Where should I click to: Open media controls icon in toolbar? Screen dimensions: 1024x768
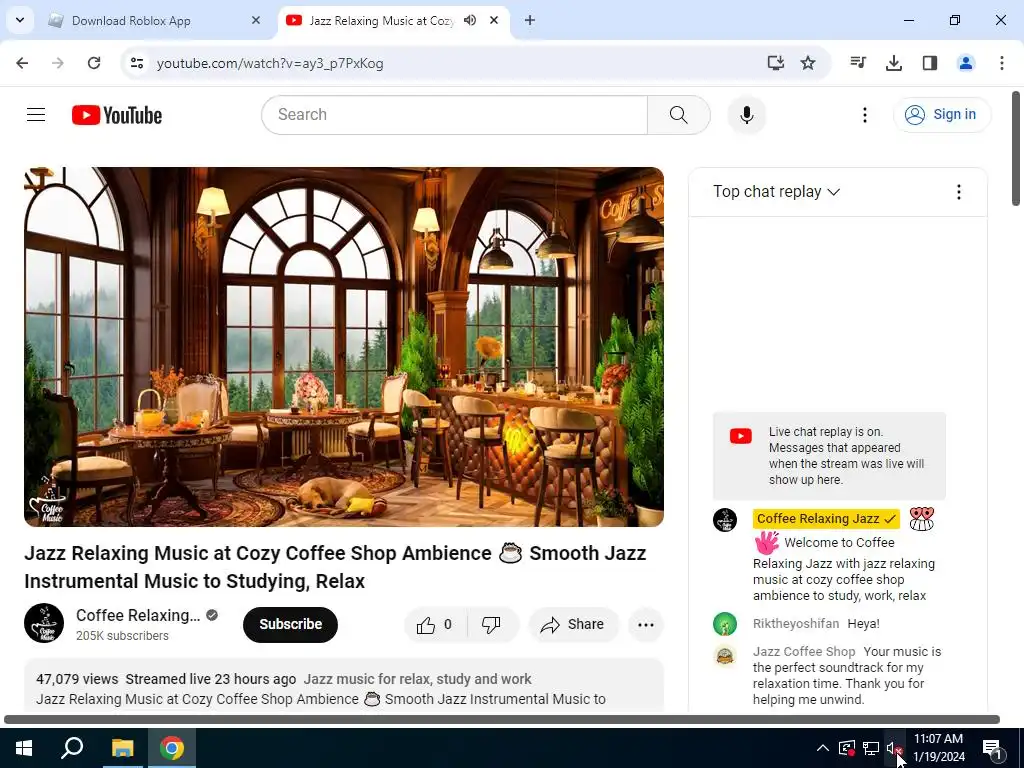[x=858, y=63]
